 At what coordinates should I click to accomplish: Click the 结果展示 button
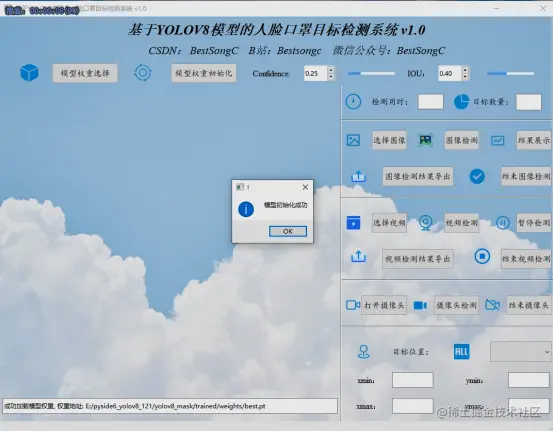pos(534,140)
